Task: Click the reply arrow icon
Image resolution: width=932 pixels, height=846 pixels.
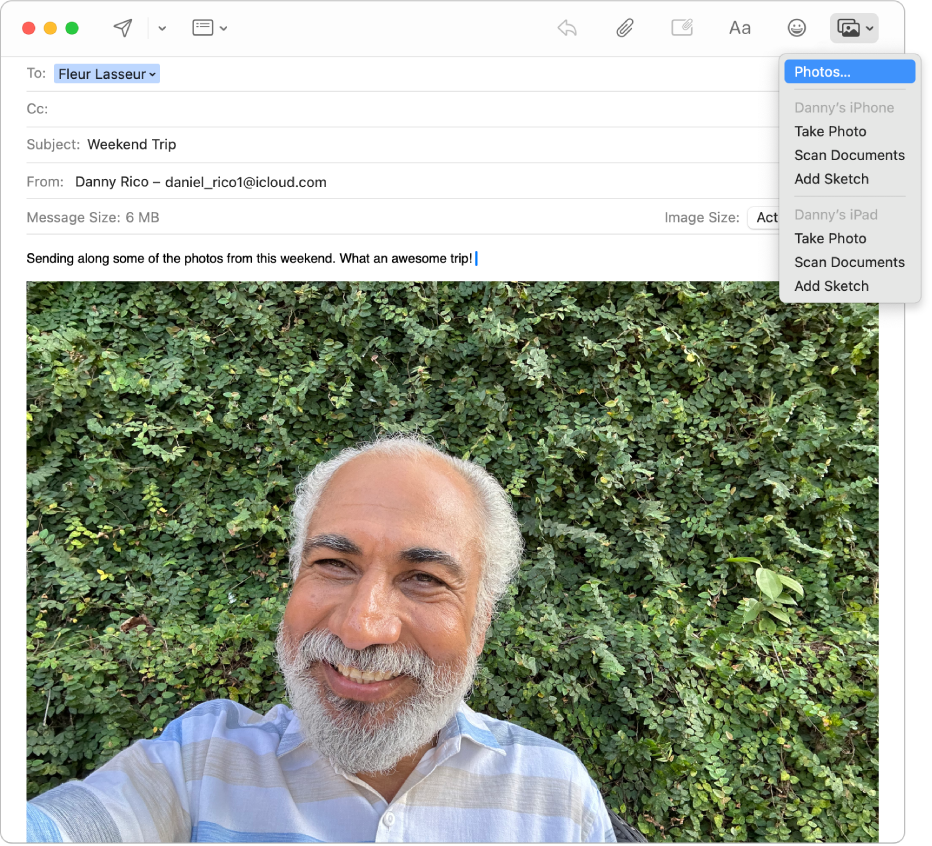Action: (566, 29)
